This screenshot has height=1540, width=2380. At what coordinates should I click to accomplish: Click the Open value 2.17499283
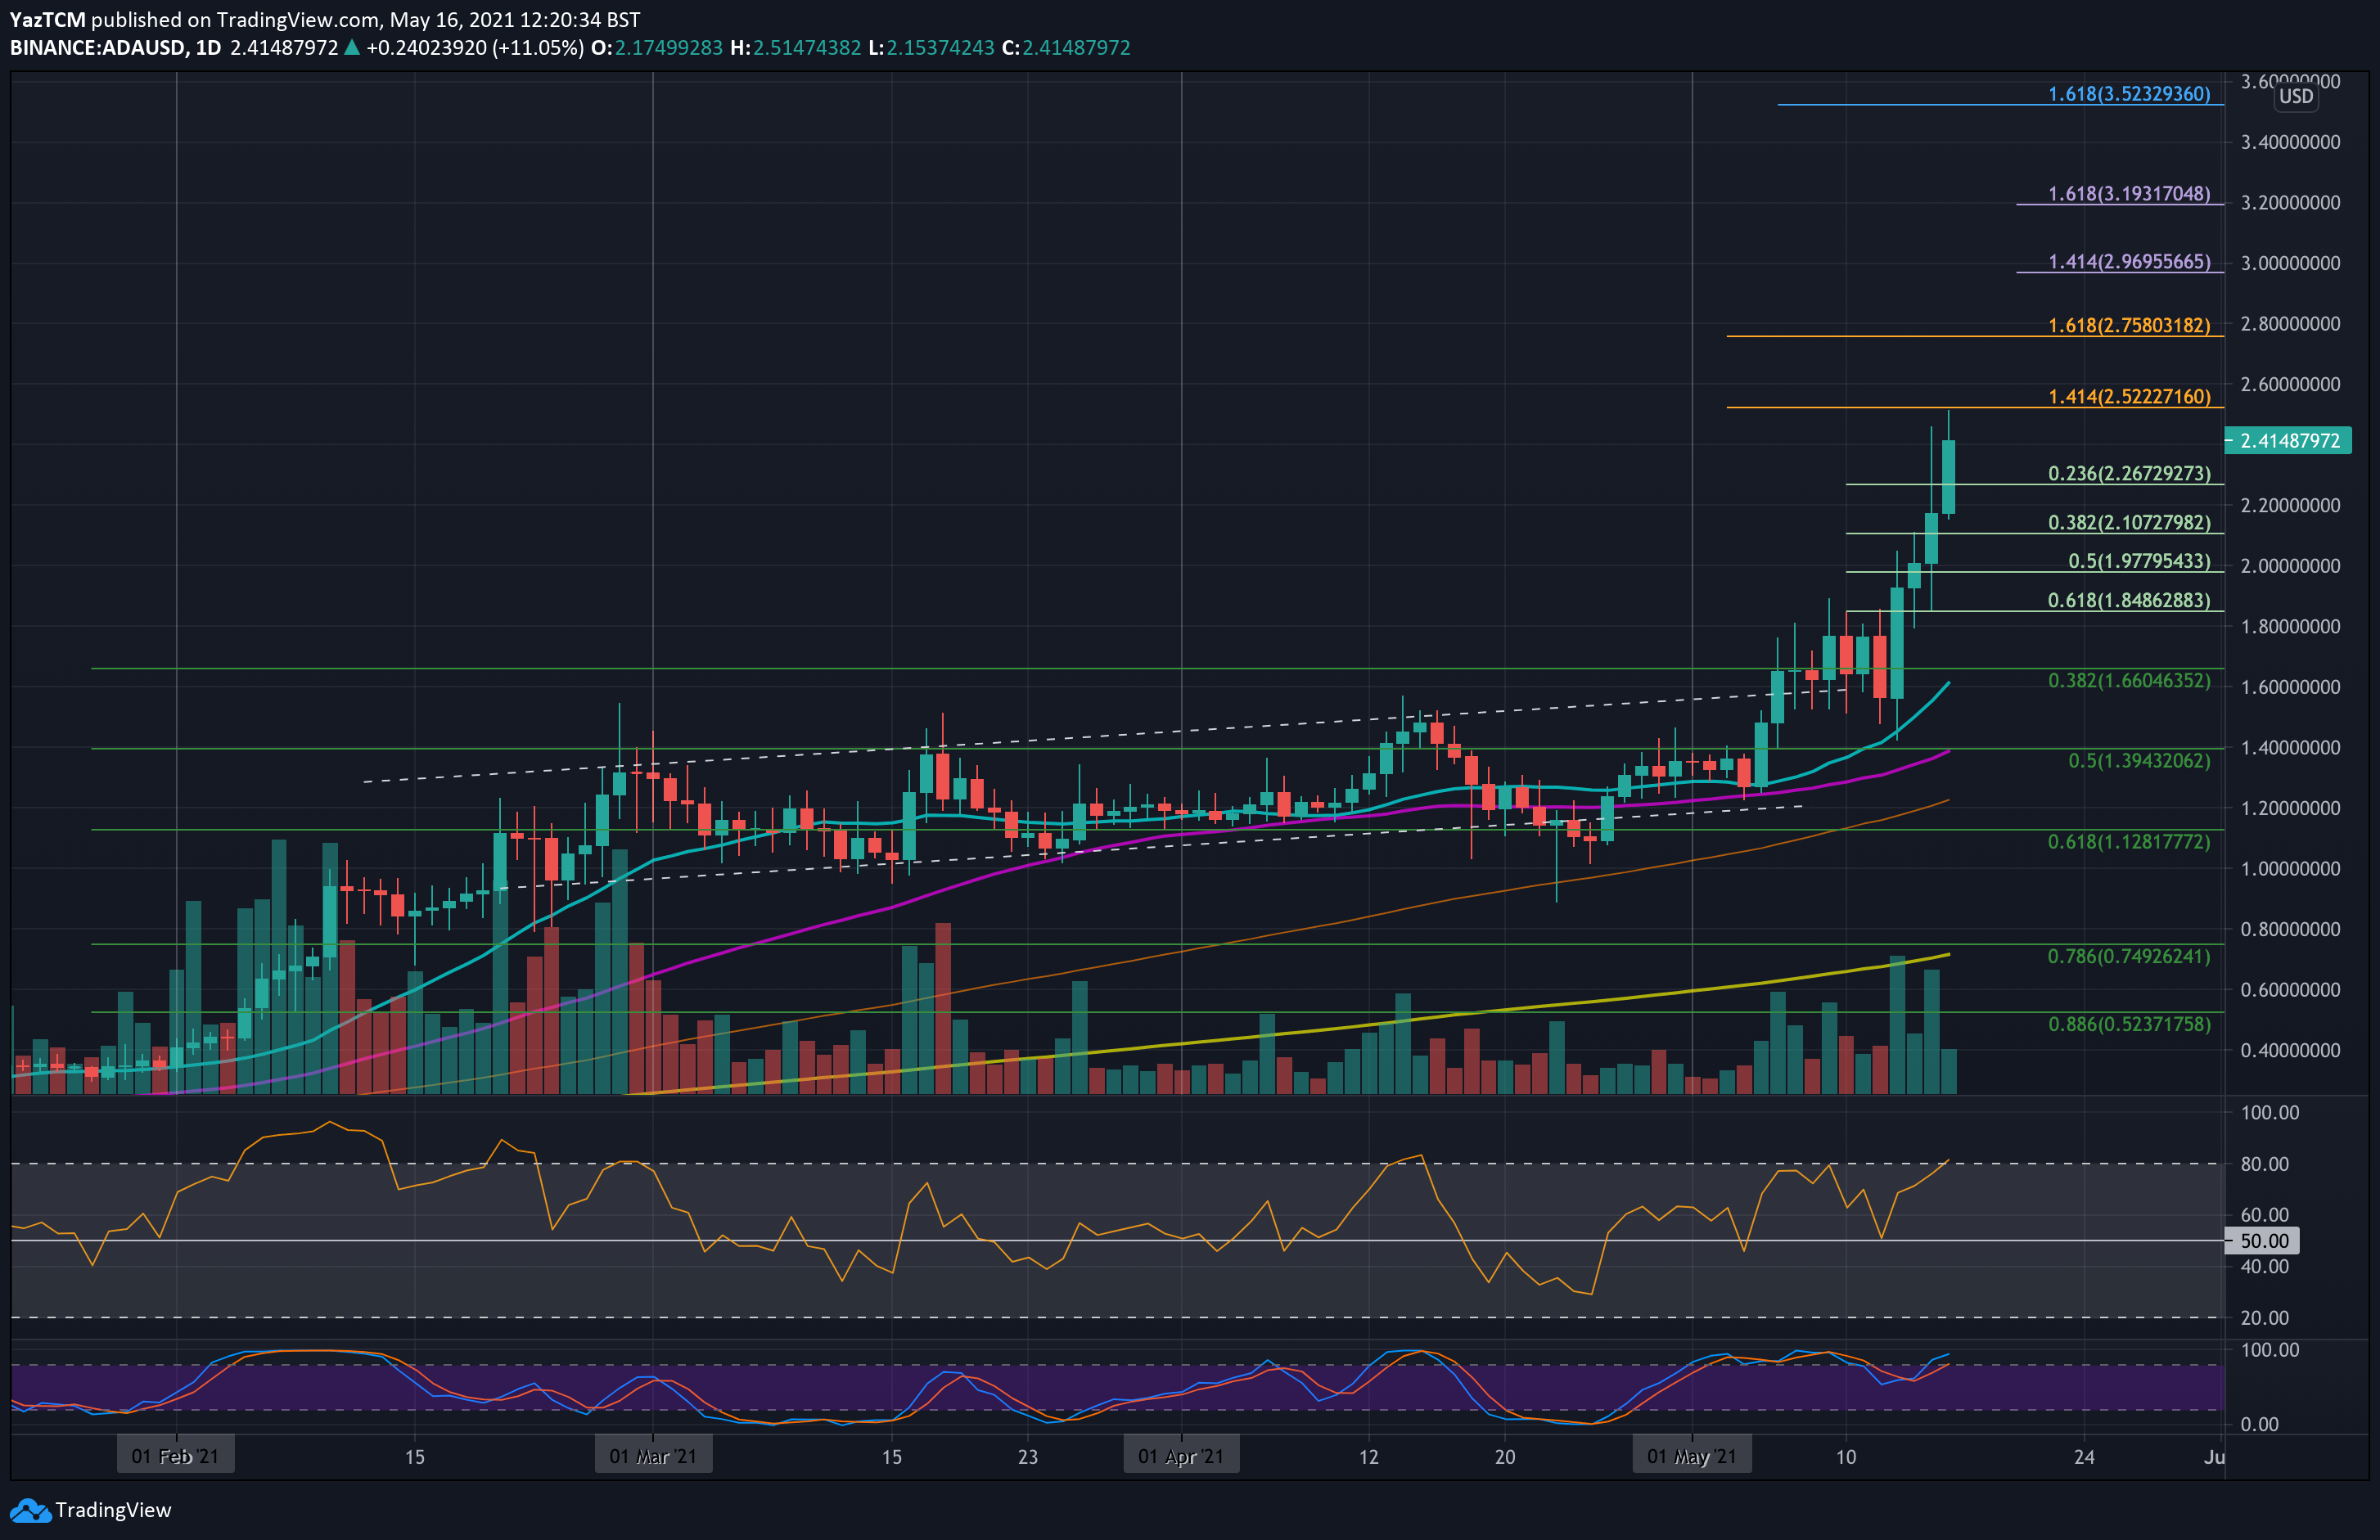pos(668,48)
